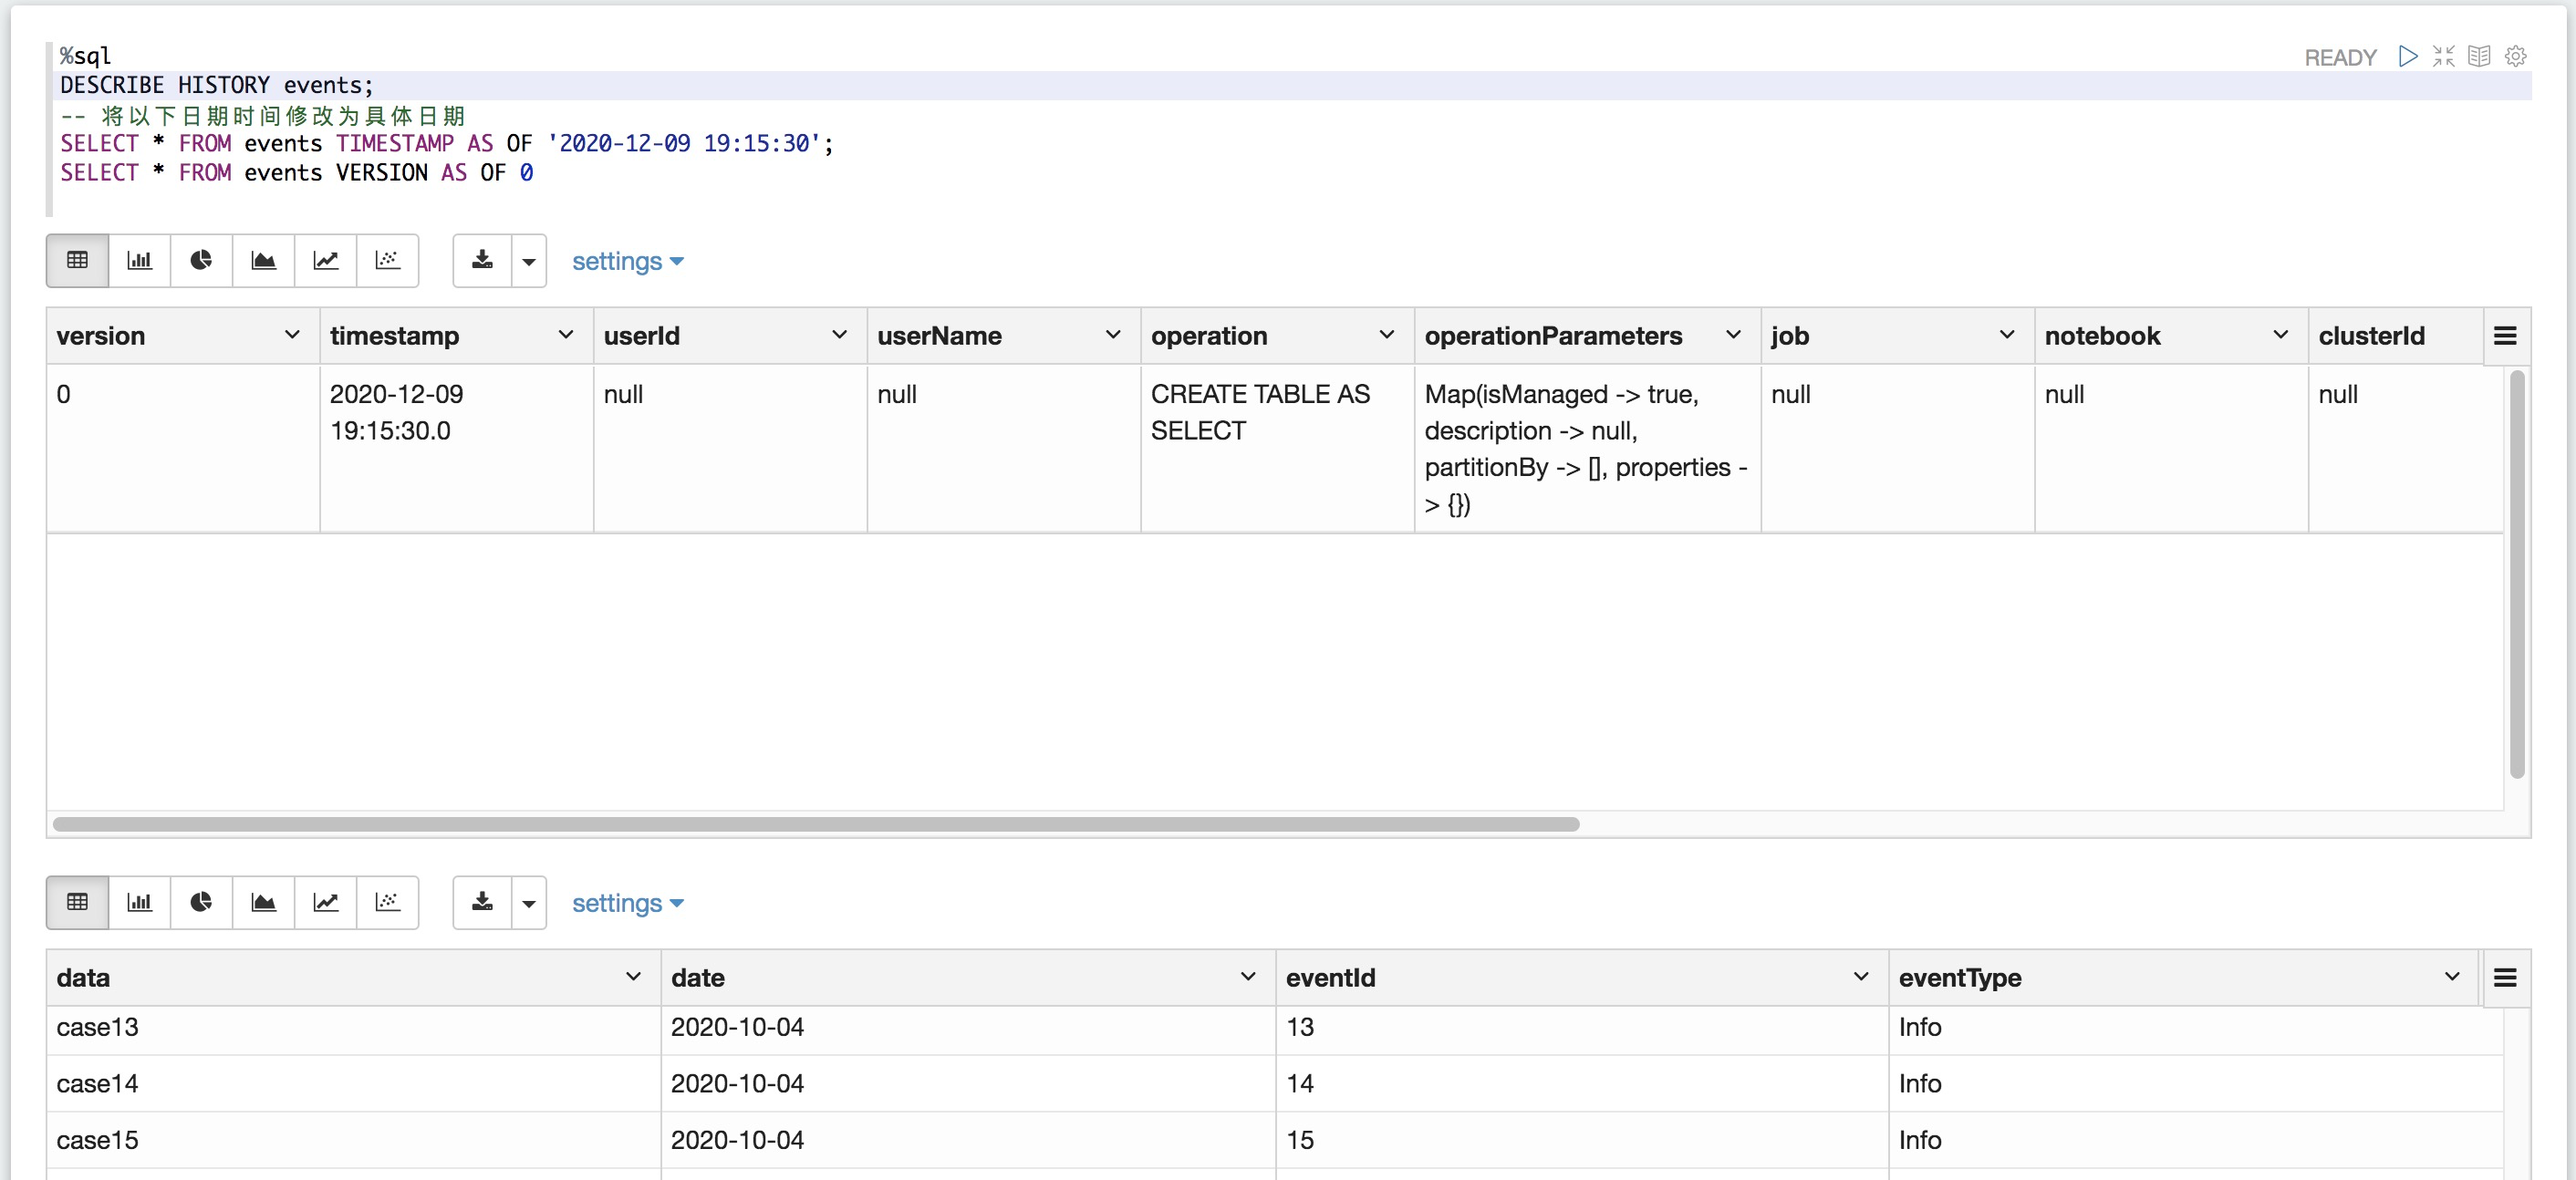Image resolution: width=2576 pixels, height=1180 pixels.
Task: Select the 2020-12-09 19:15:30.0 timestamp cell
Action: (457, 449)
